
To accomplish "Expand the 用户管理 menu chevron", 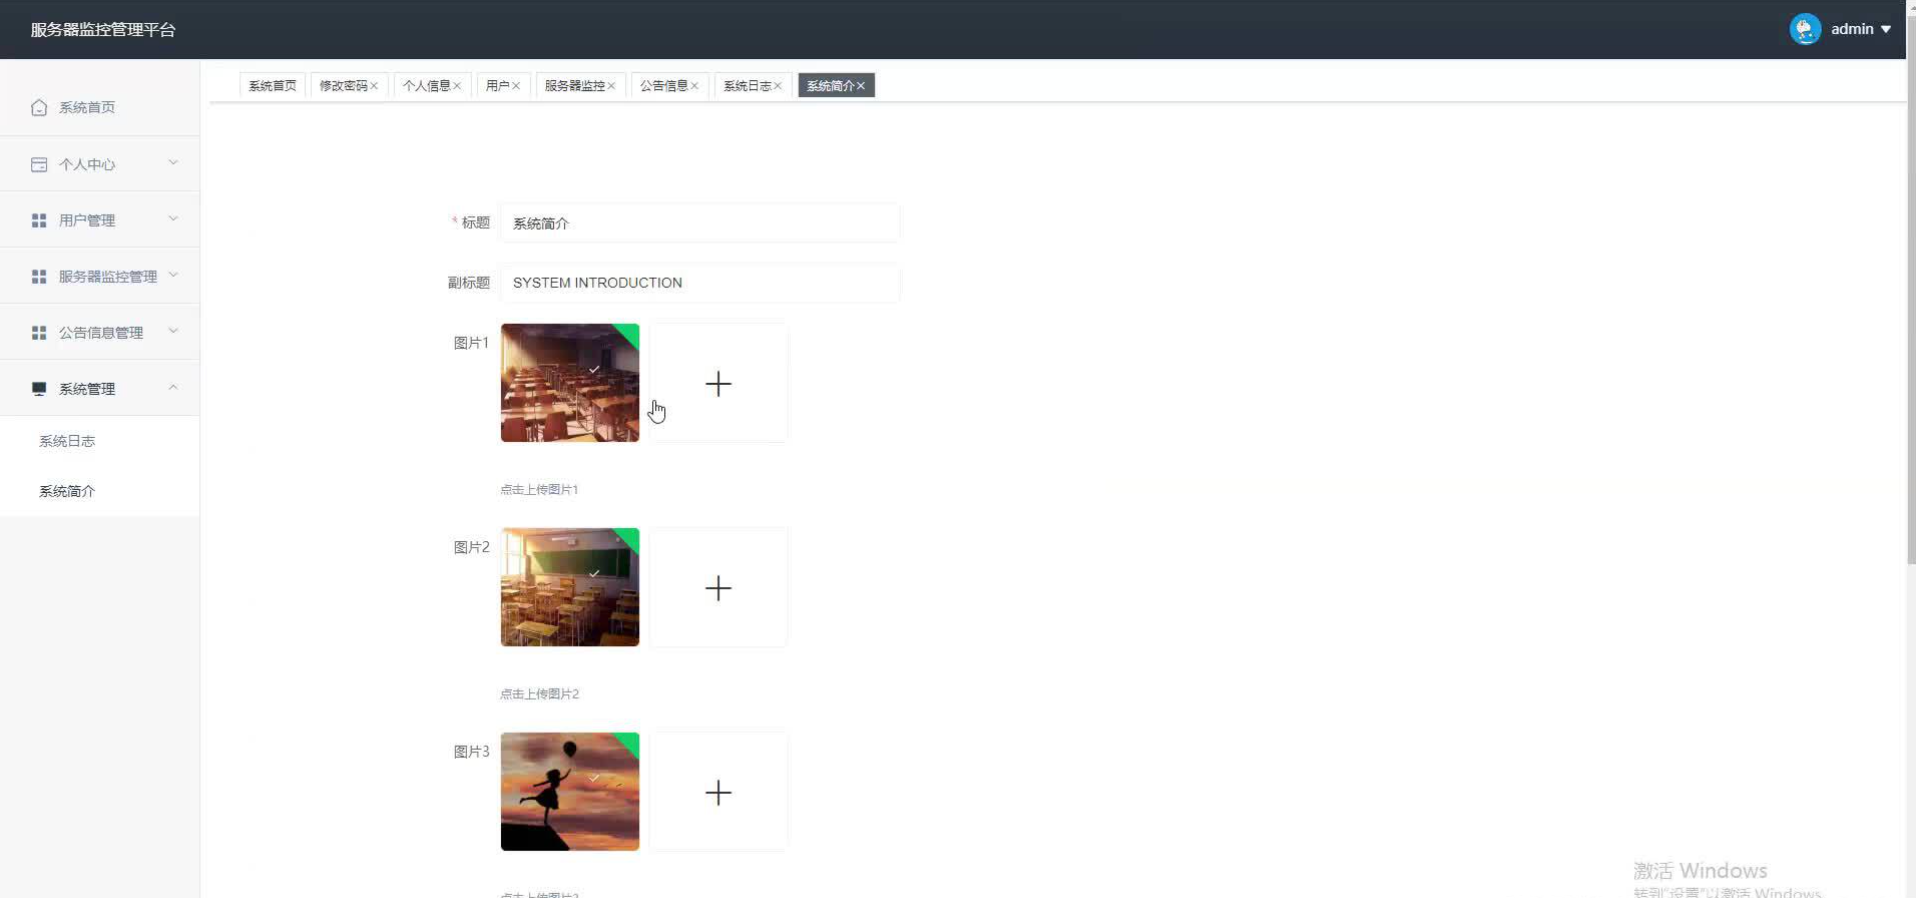I will (173, 219).
